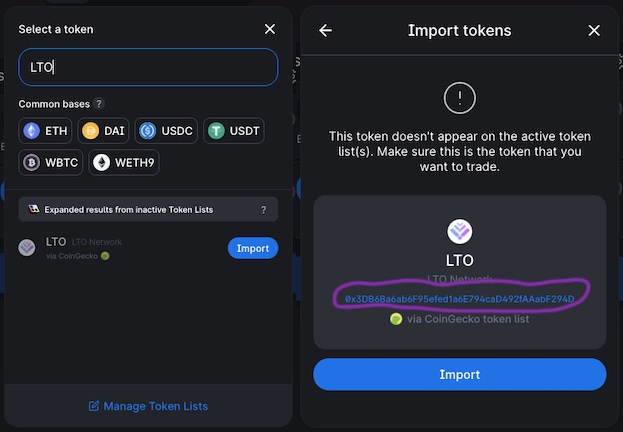Viewport: 623px width, 432px height.
Task: Open the LTO contract address link
Action: coord(460,299)
